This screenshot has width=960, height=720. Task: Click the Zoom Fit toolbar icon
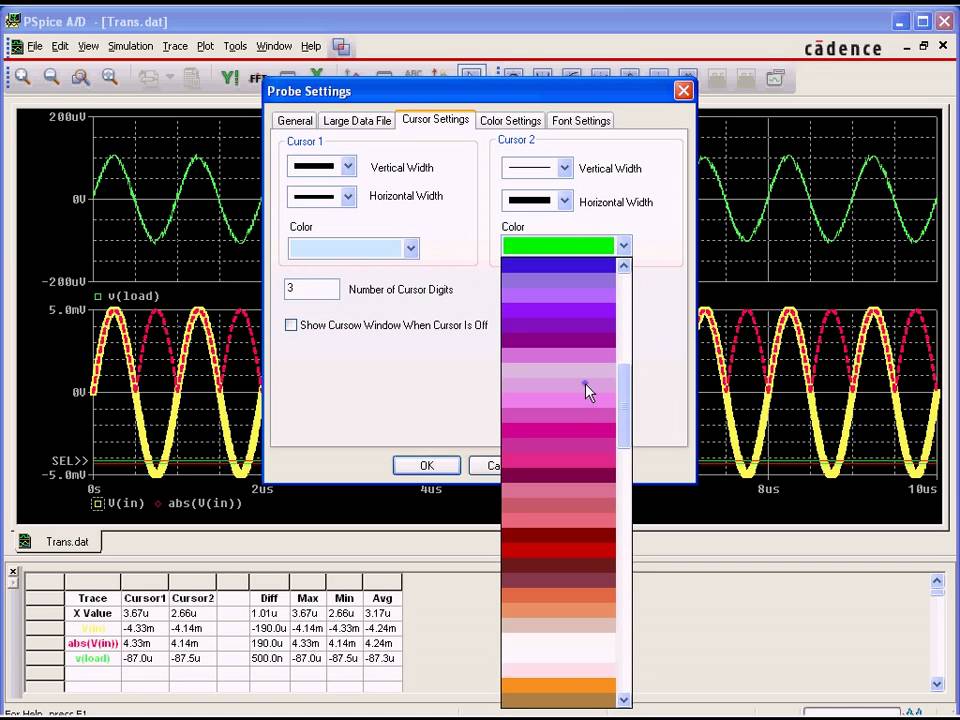(x=110, y=77)
